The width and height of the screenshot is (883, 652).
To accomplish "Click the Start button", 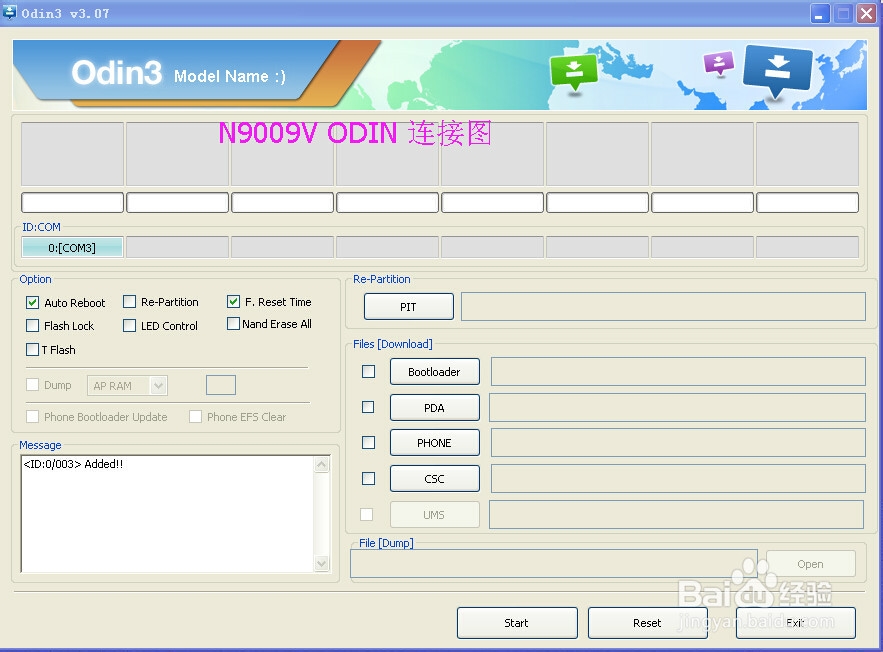I will tap(517, 623).
